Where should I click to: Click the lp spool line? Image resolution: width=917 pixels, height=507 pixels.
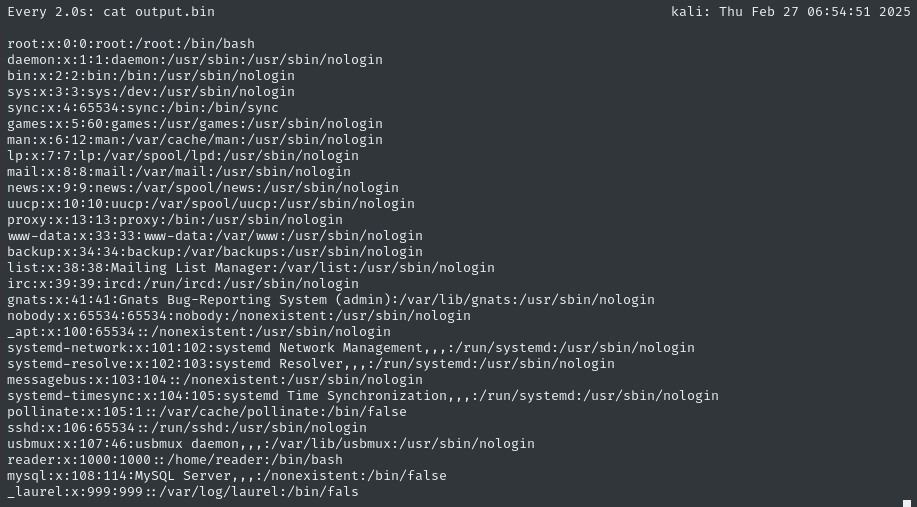pos(182,156)
